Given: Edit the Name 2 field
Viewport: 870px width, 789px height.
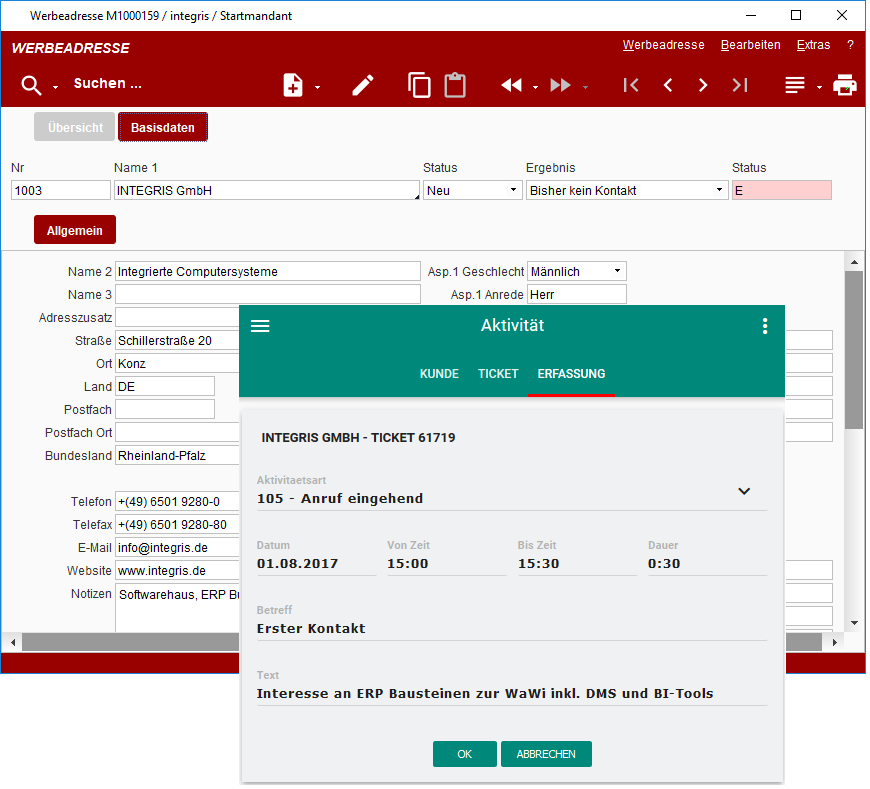Looking at the screenshot, I should pyautogui.click(x=268, y=272).
